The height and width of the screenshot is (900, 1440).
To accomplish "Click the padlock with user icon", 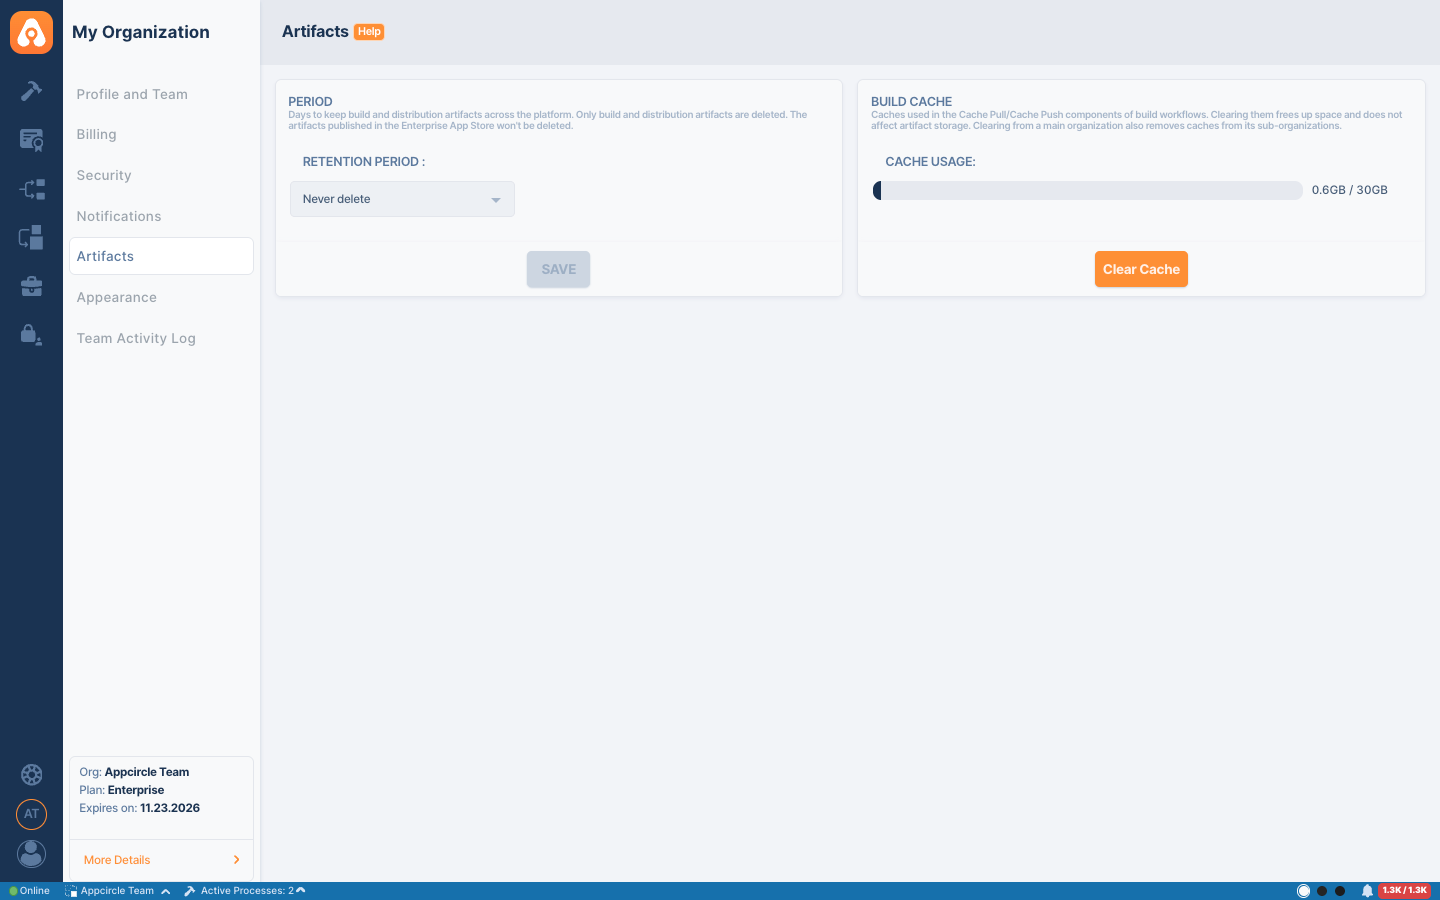I will (31, 335).
